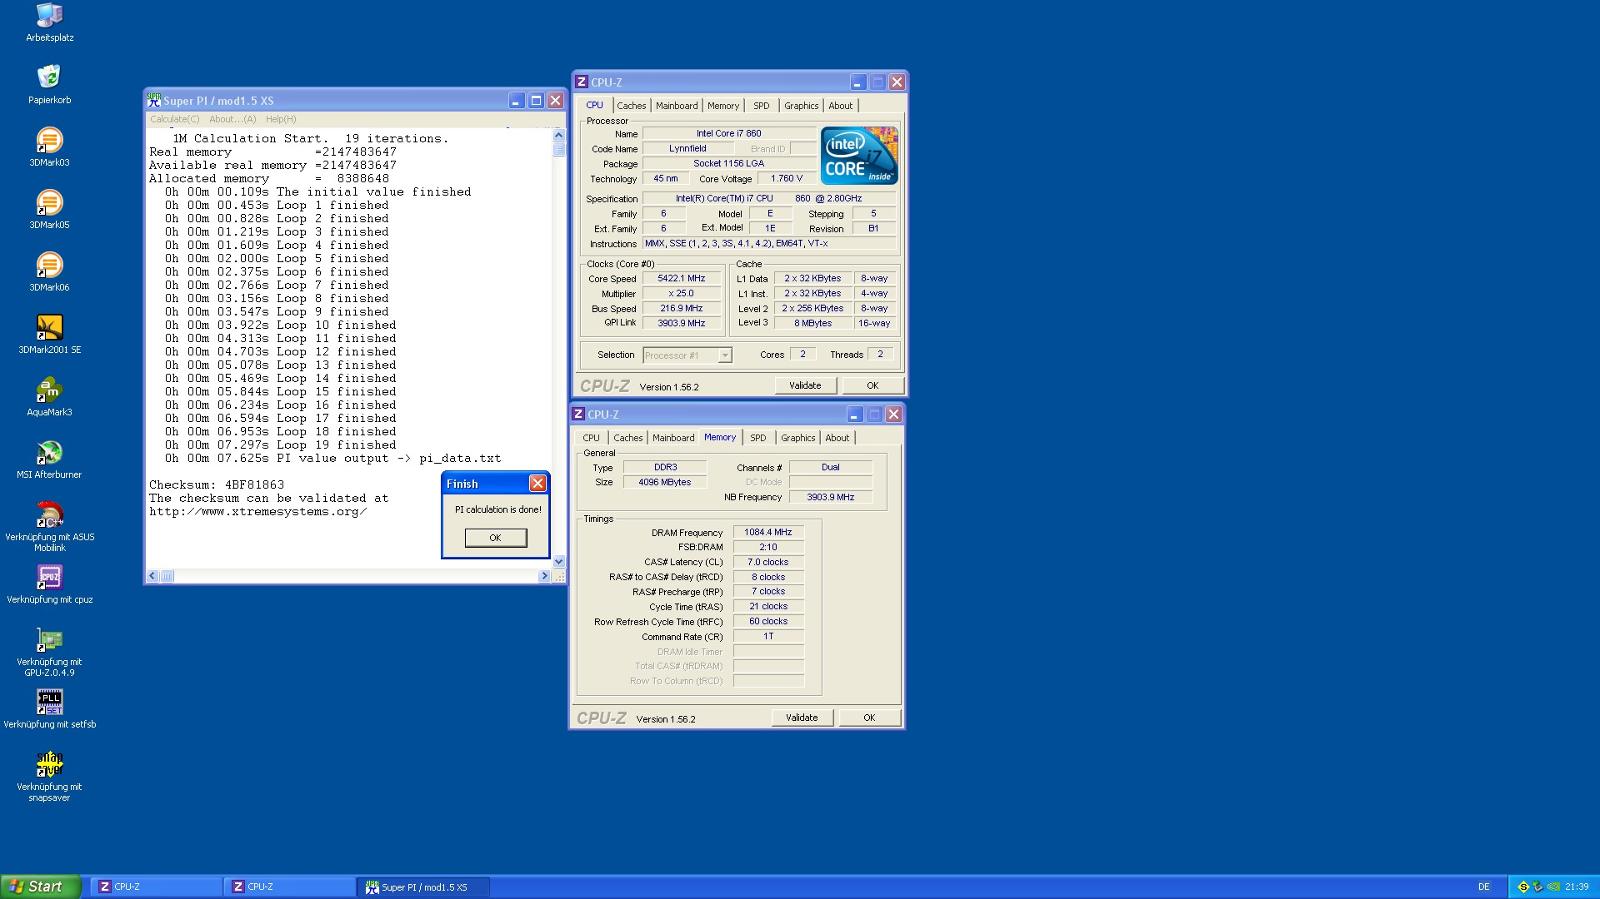Open the About tab in upper CPU-Z
The height and width of the screenshot is (899, 1600).
840,105
